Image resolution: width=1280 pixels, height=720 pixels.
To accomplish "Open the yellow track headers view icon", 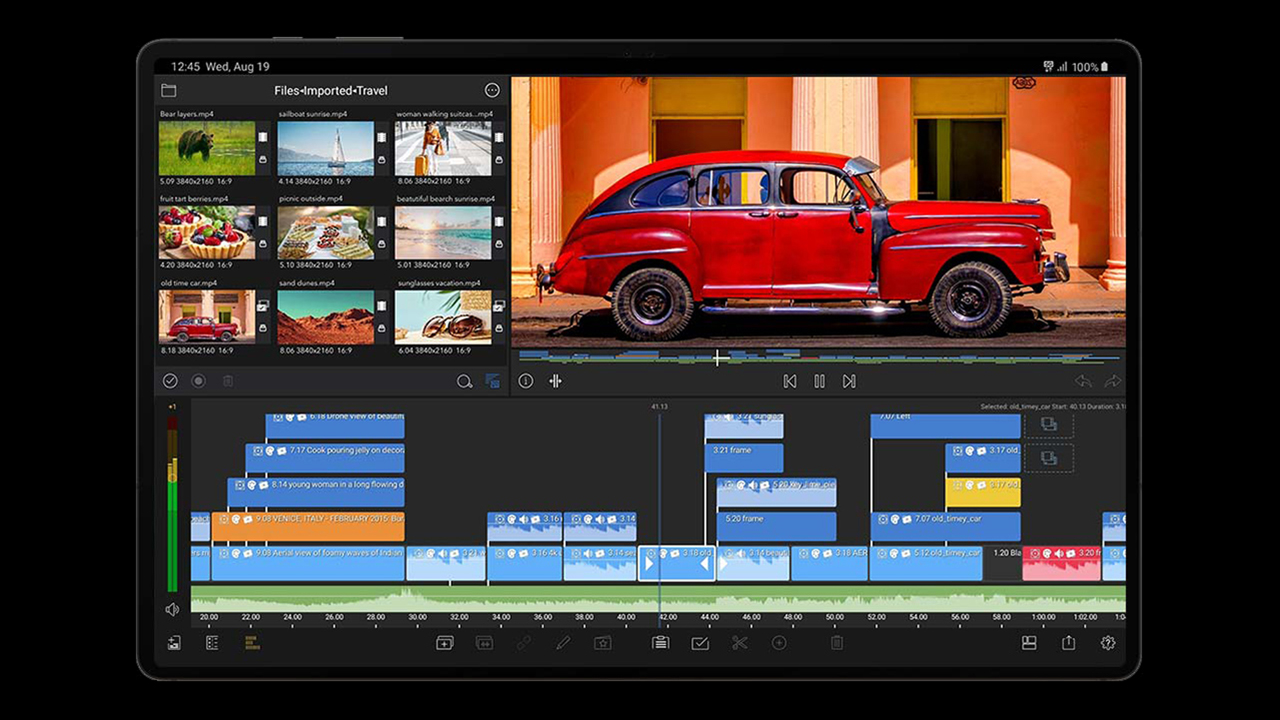I will [251, 643].
